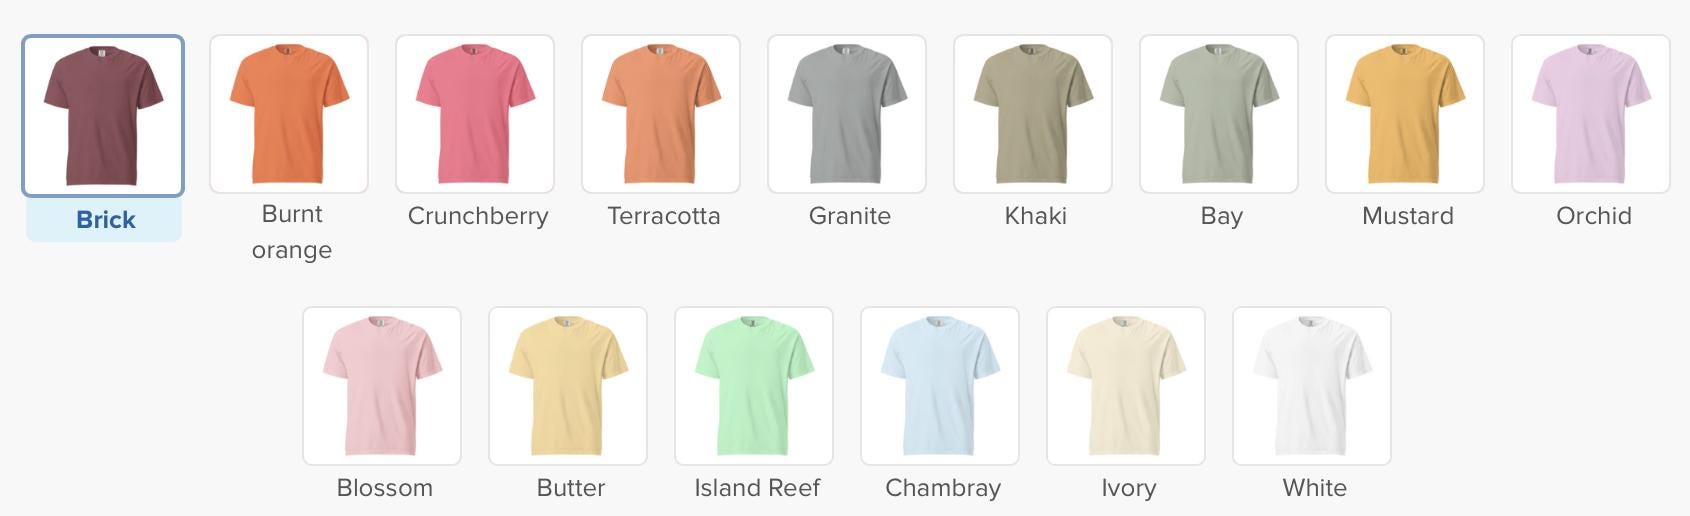This screenshot has width=1690, height=516.
Task: Select the Khaki shirt swatch
Action: [1033, 114]
